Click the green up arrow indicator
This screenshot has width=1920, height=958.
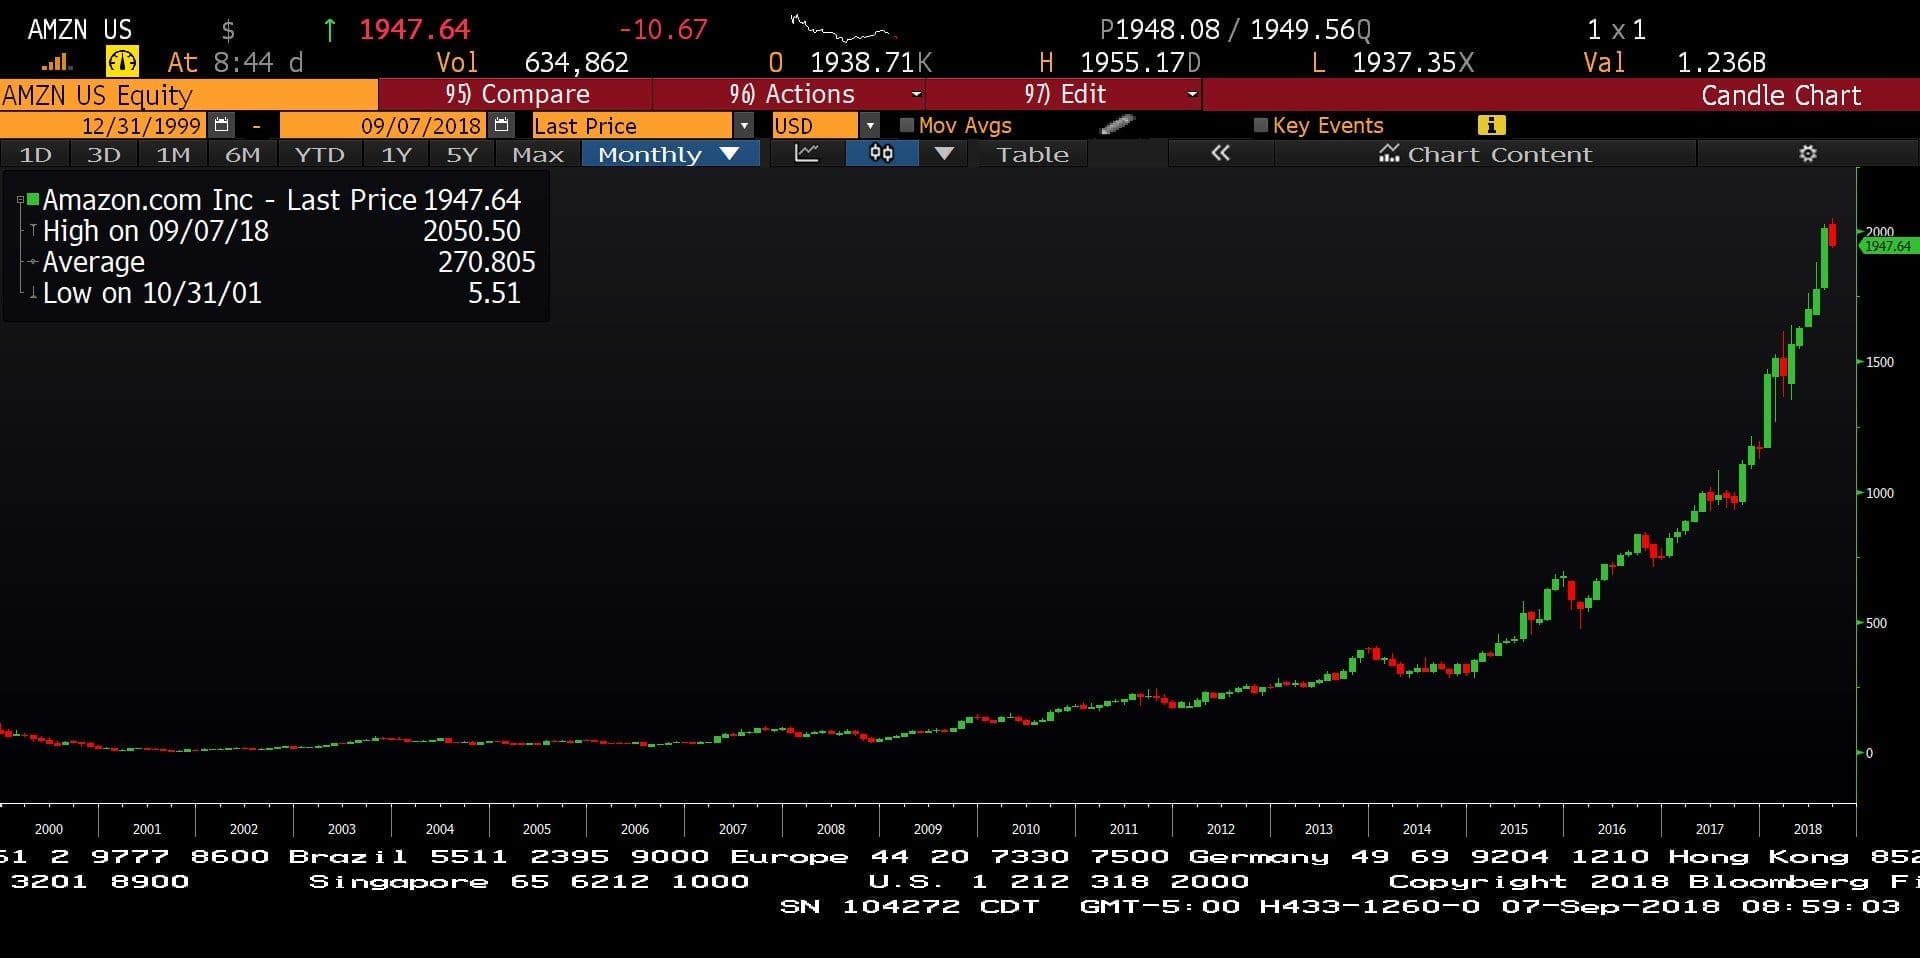click(329, 30)
